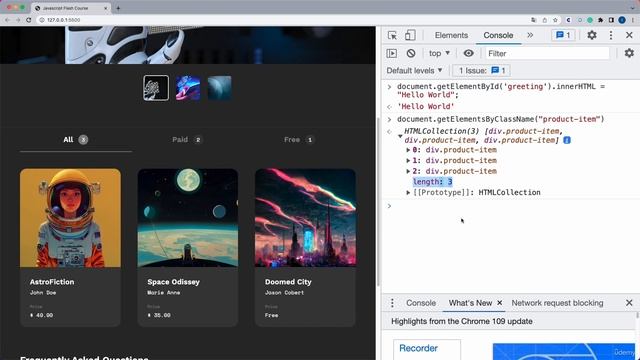Toggle the browser side panel icon

[611, 20]
